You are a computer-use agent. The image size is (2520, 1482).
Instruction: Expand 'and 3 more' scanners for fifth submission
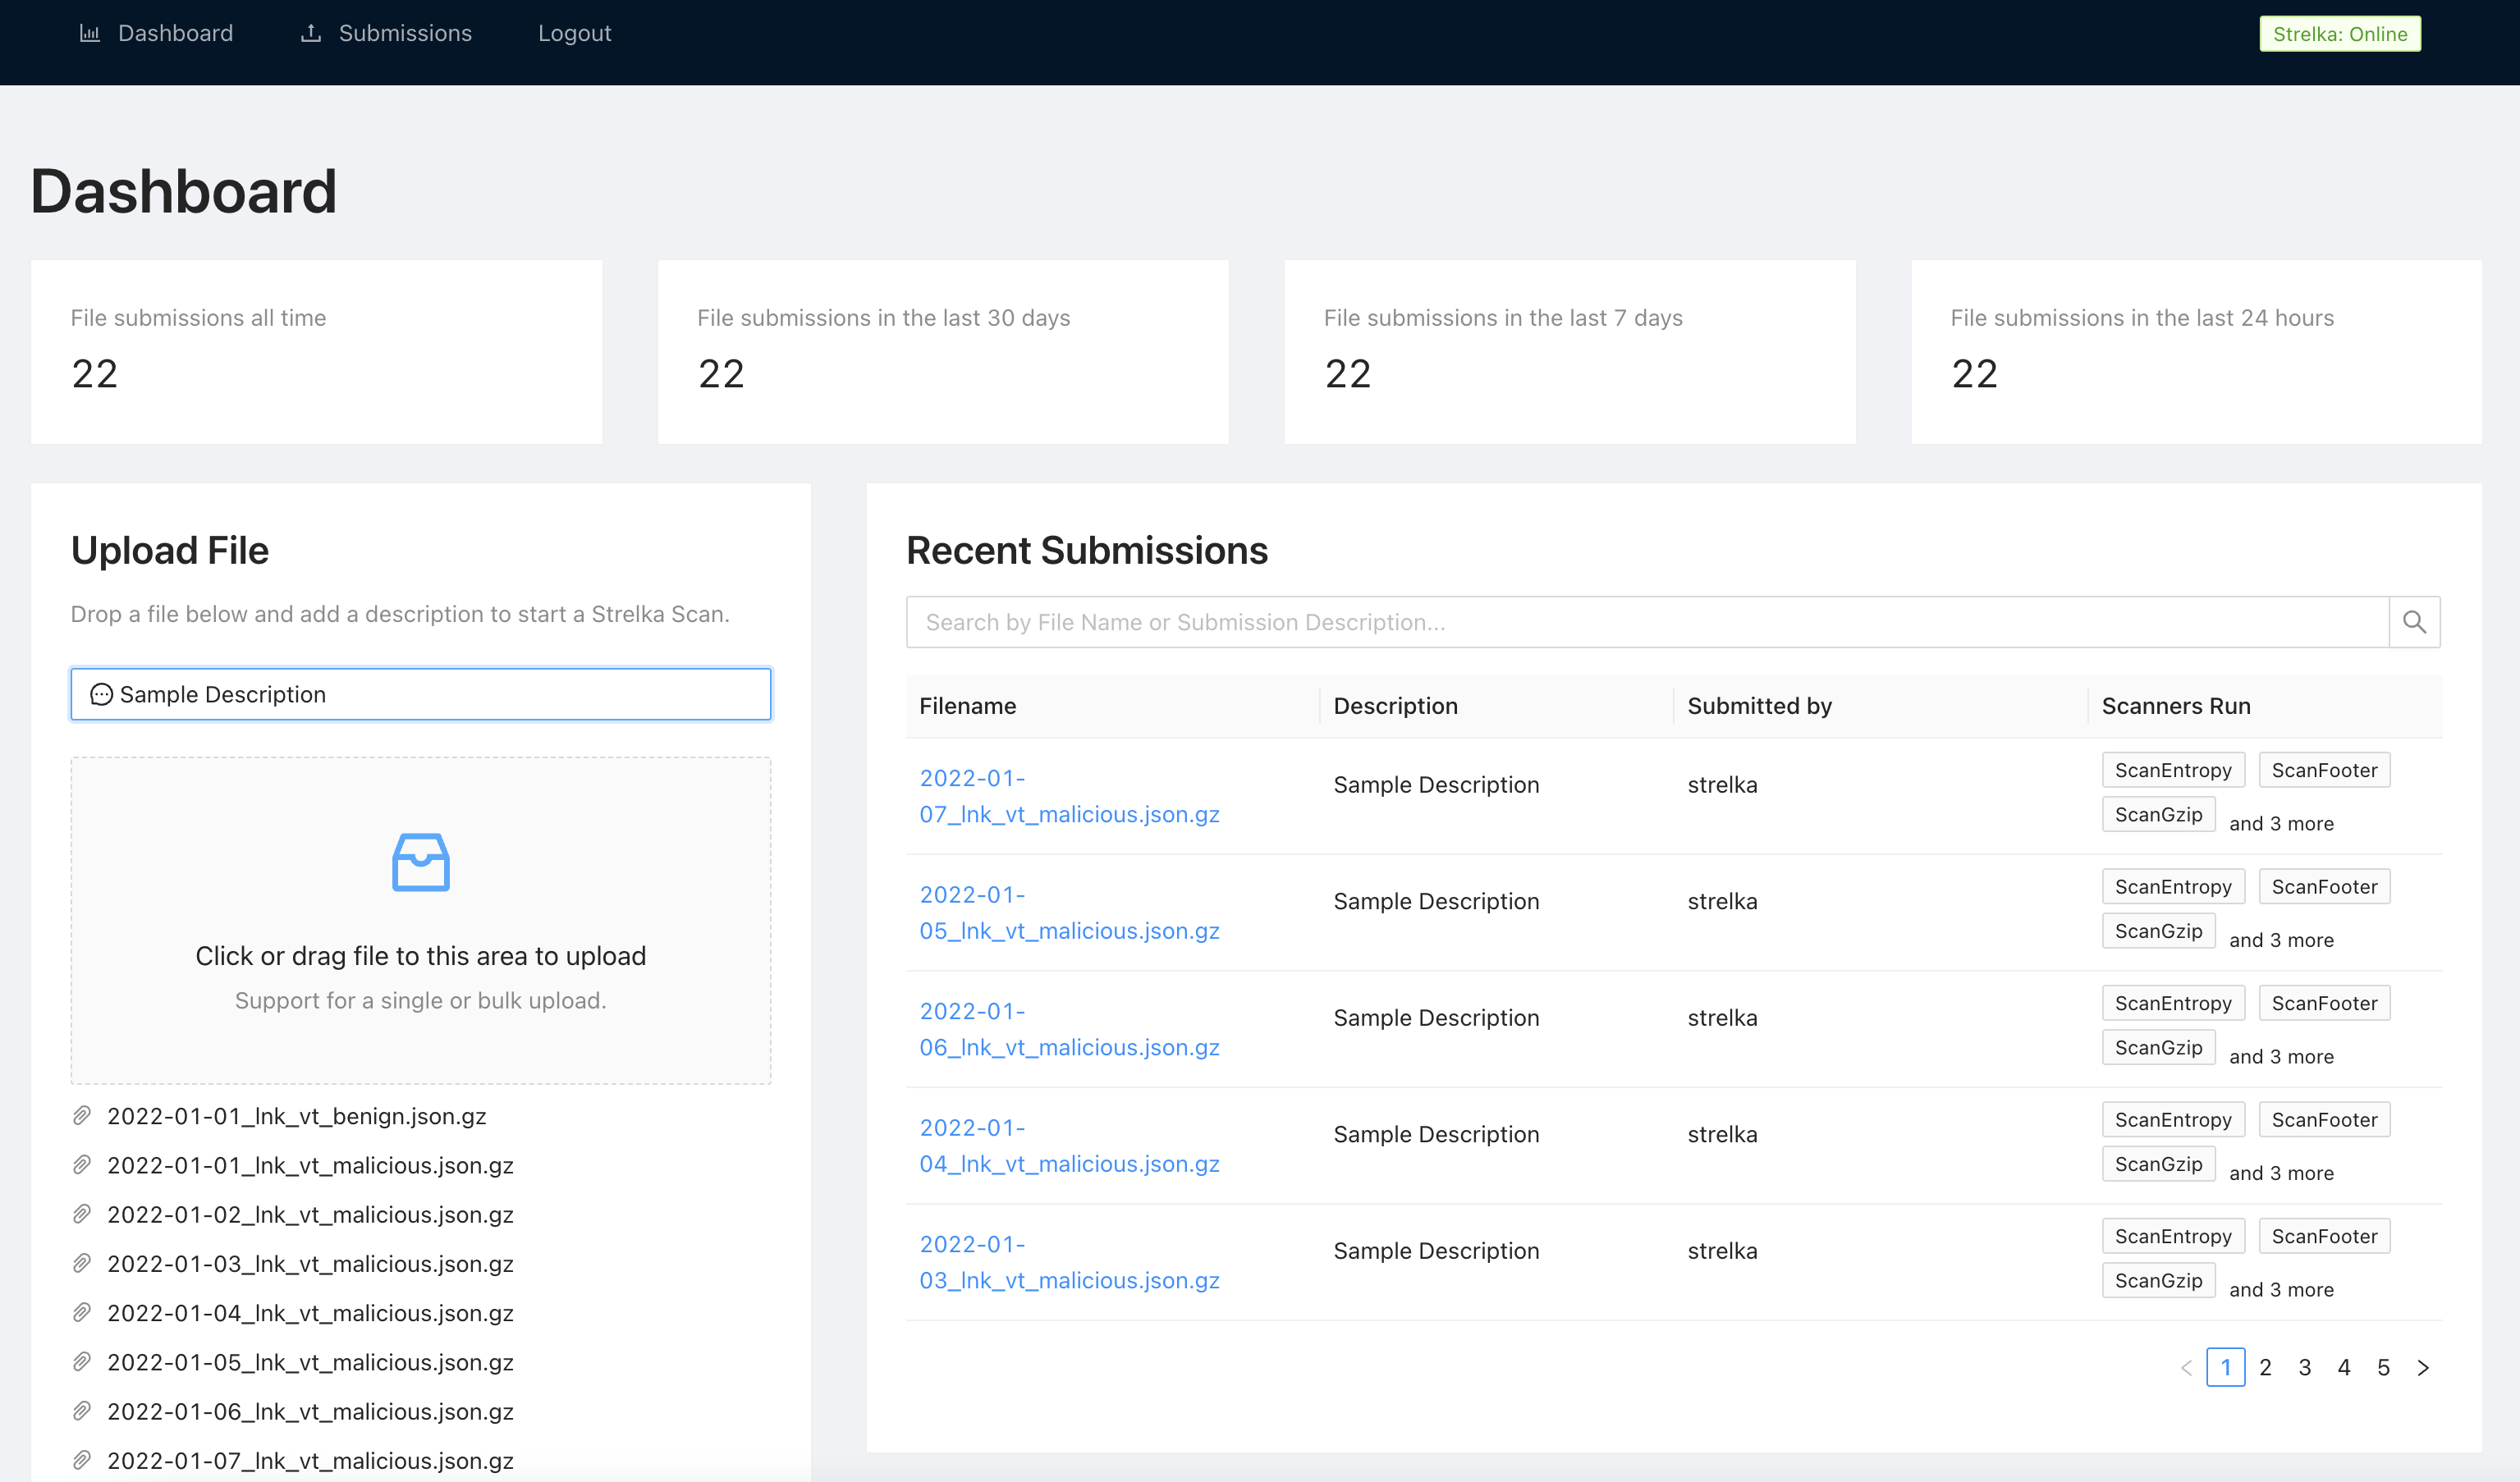click(x=2280, y=1290)
